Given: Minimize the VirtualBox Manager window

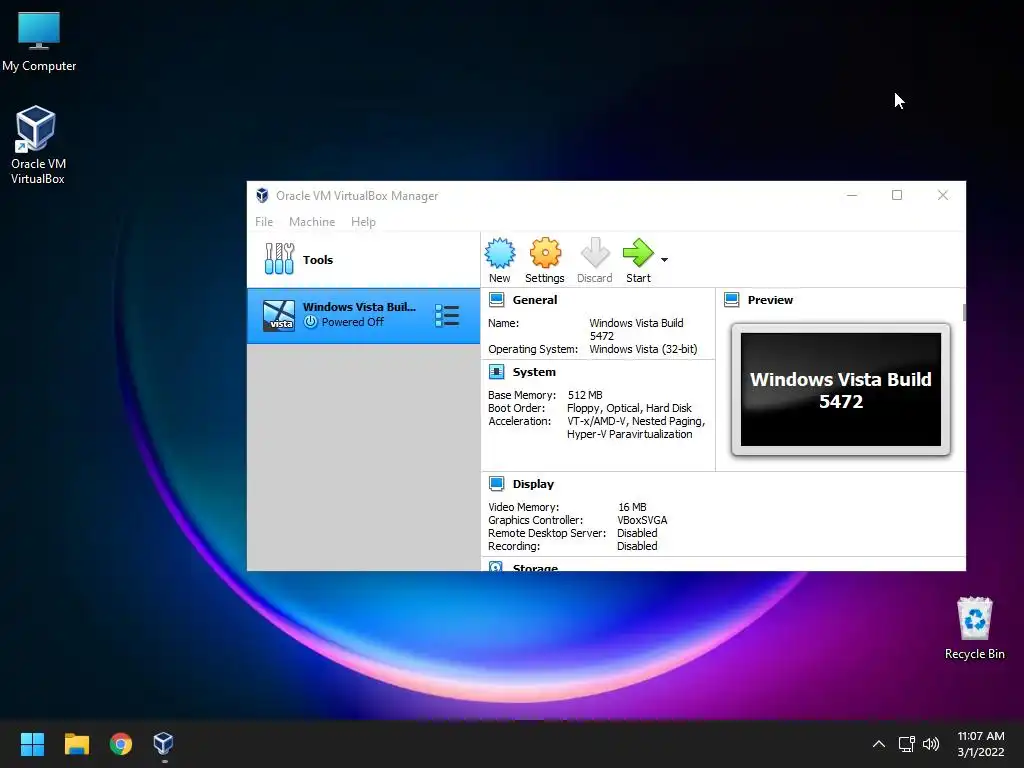Looking at the screenshot, I should 852,195.
